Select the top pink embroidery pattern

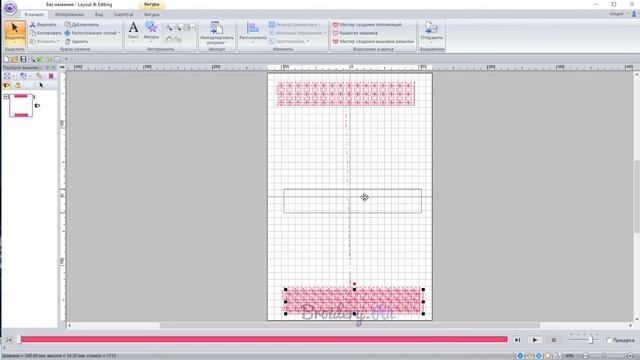pos(346,94)
